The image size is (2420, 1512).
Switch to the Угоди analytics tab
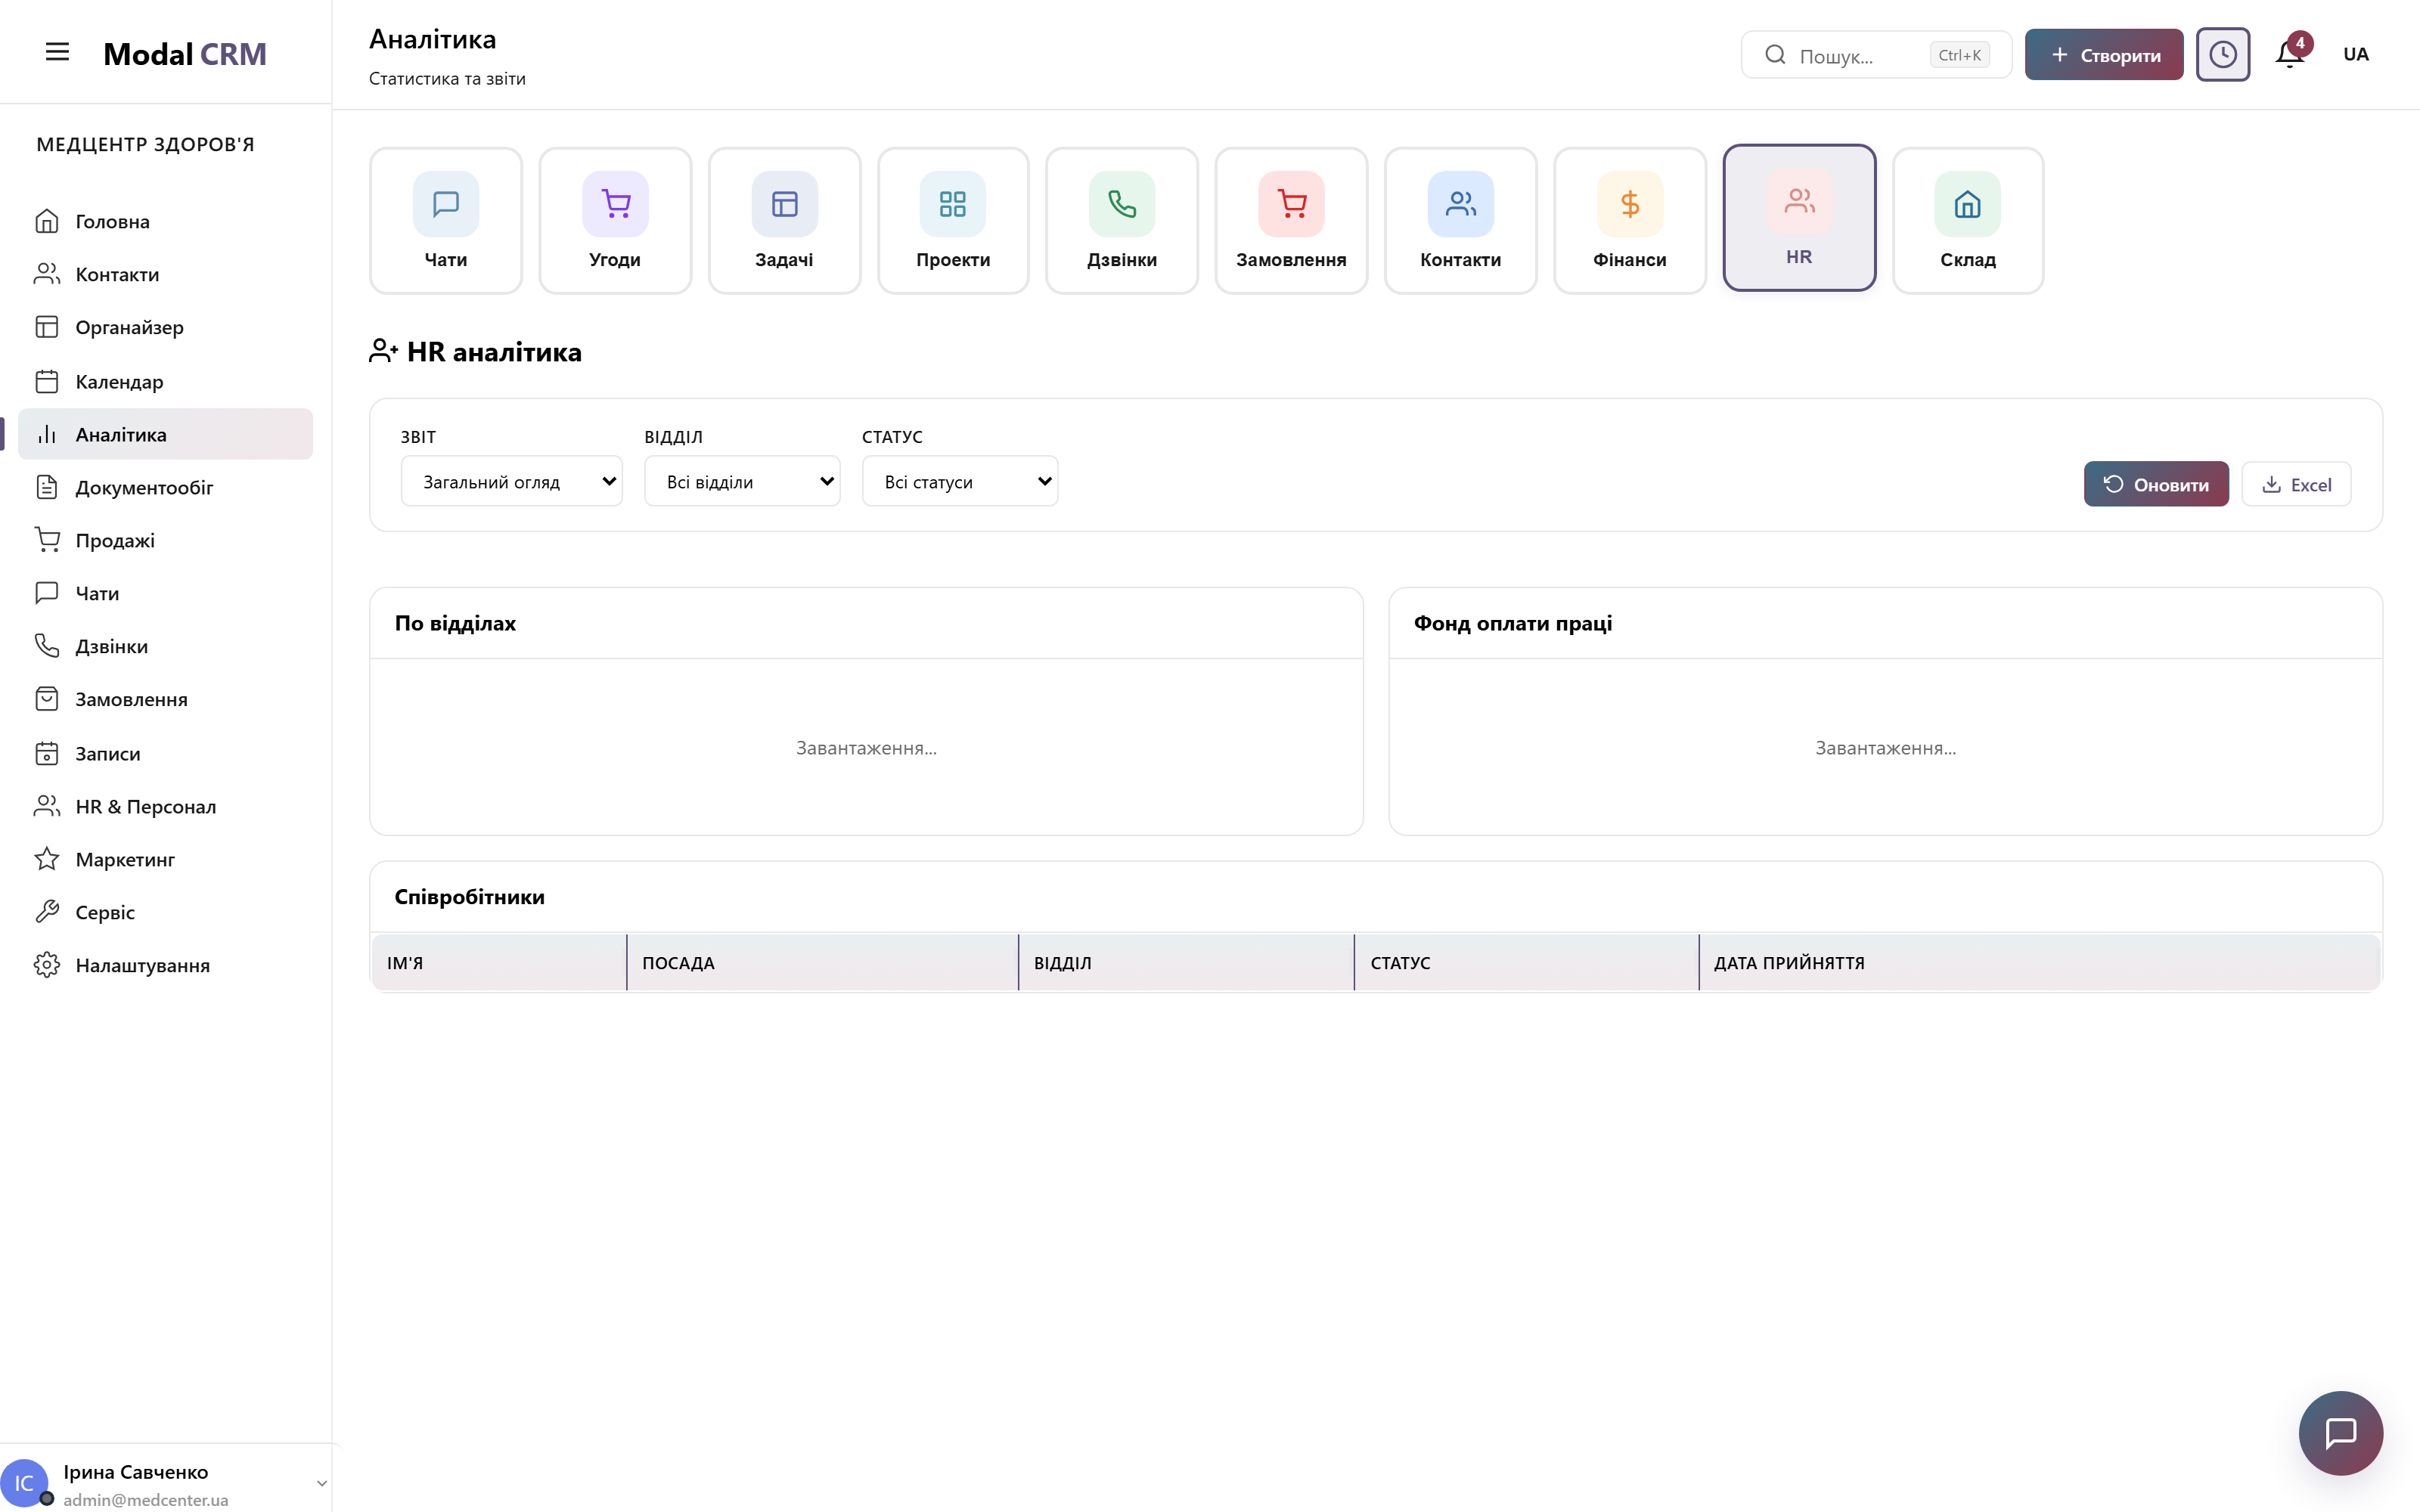click(615, 221)
